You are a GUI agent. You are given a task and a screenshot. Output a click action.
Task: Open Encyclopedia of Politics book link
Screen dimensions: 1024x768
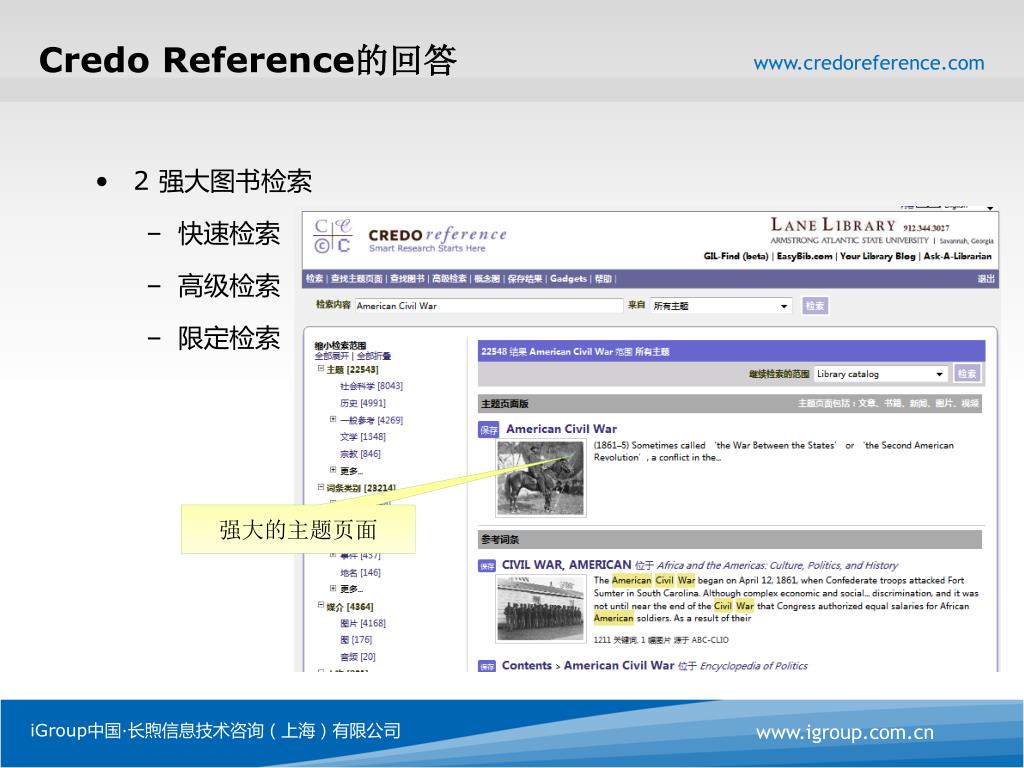(x=754, y=666)
